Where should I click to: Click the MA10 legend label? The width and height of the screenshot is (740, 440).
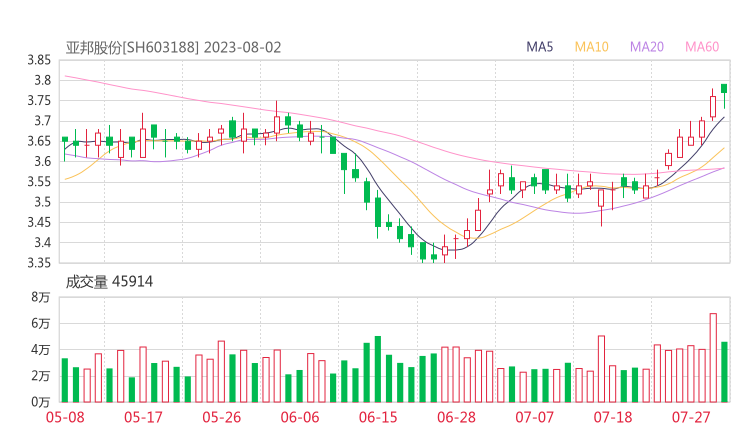pyautogui.click(x=591, y=47)
